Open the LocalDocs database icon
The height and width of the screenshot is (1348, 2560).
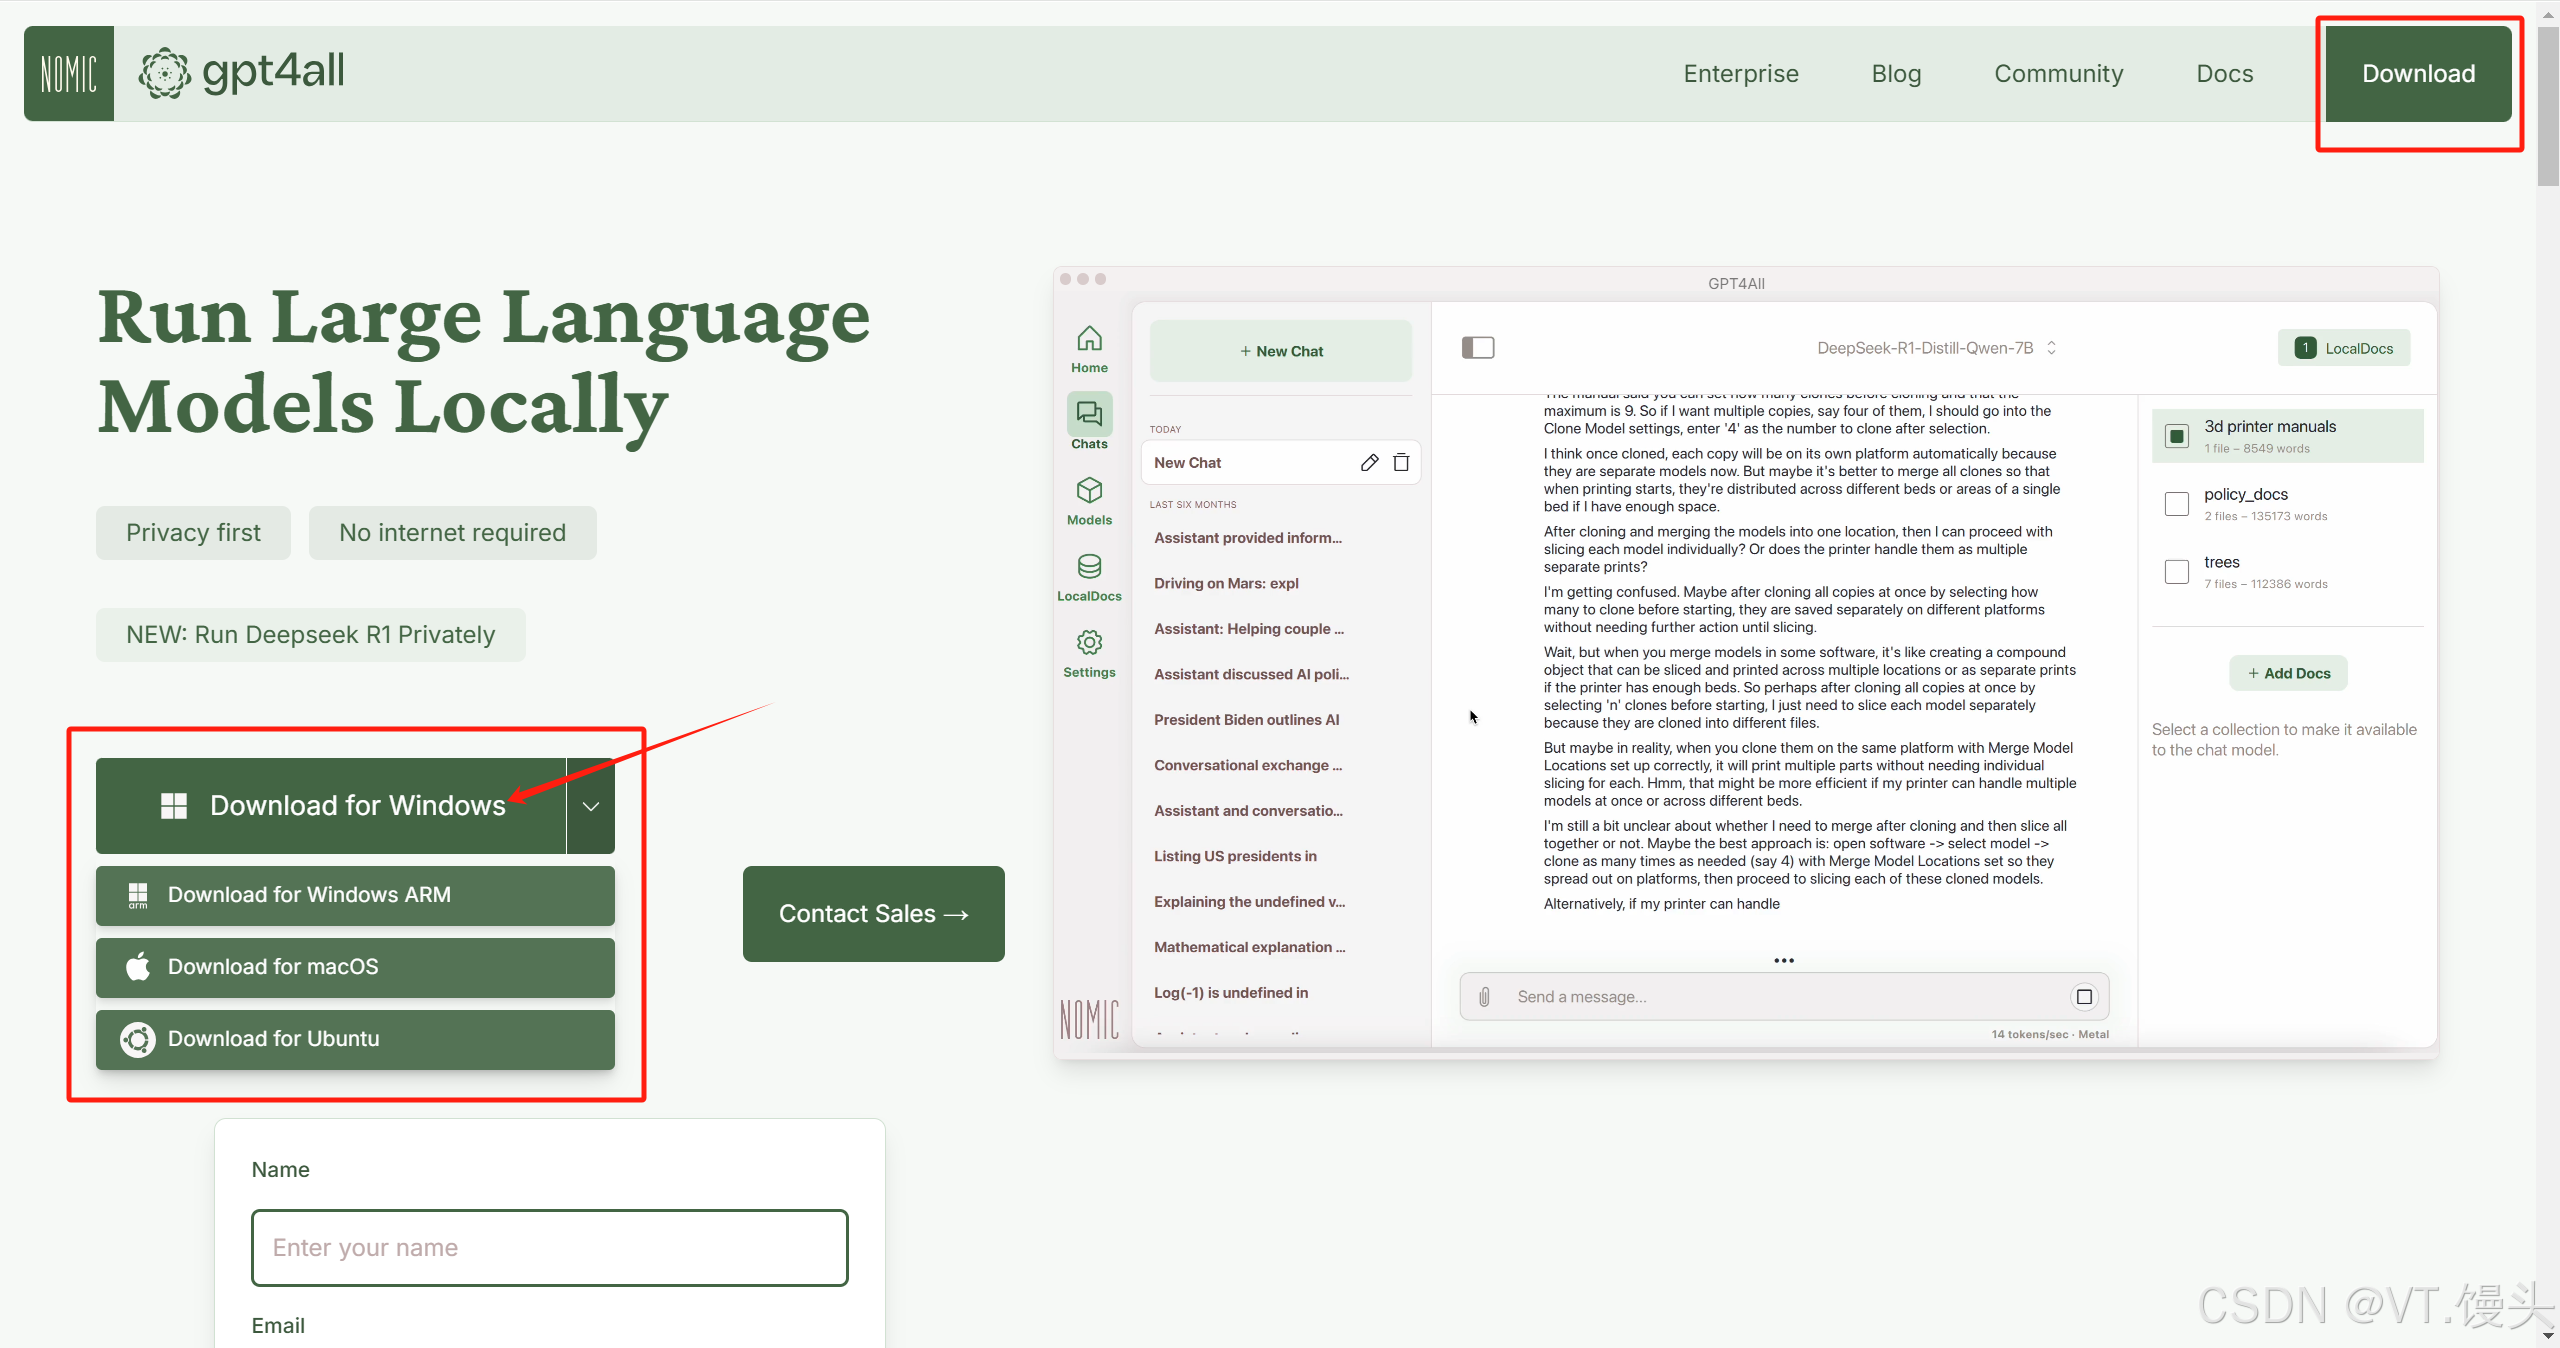coord(1089,567)
